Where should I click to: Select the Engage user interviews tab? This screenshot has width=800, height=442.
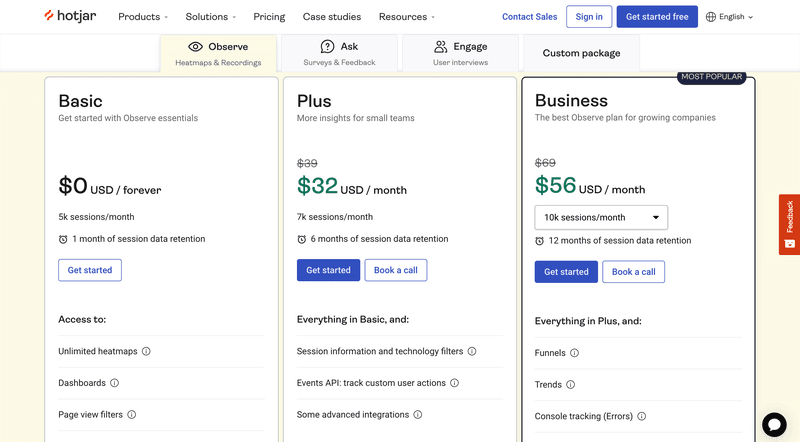pos(460,53)
